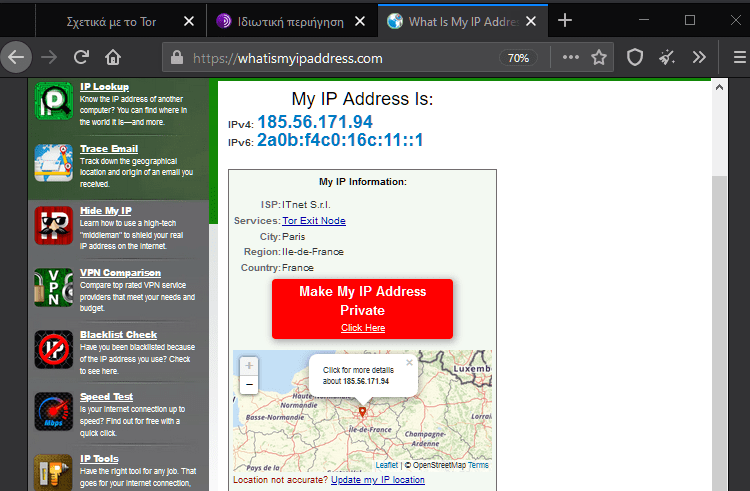Open the Leaflet attribution link
Screen dimensions: 750x491
pos(386,465)
